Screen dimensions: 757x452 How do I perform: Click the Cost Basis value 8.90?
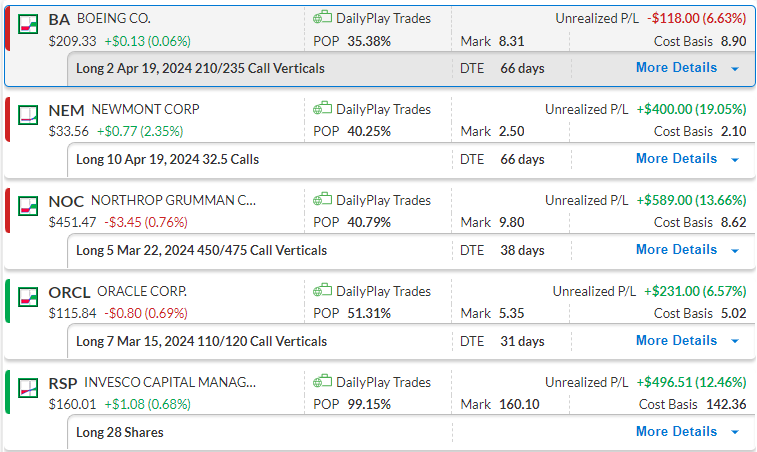point(734,41)
